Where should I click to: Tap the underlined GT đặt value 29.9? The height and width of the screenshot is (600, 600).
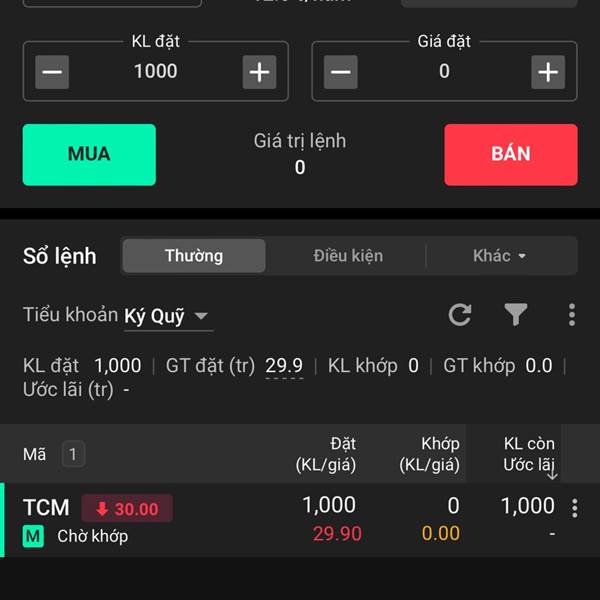[x=284, y=366]
